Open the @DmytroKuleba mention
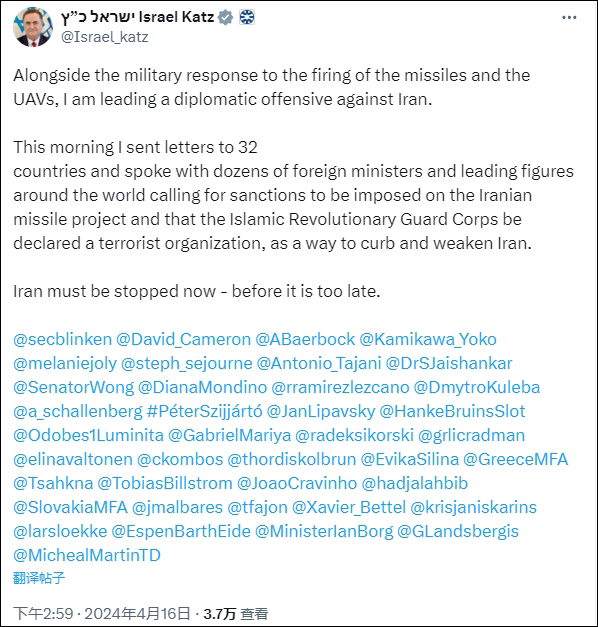The width and height of the screenshot is (598, 627). coord(477,387)
